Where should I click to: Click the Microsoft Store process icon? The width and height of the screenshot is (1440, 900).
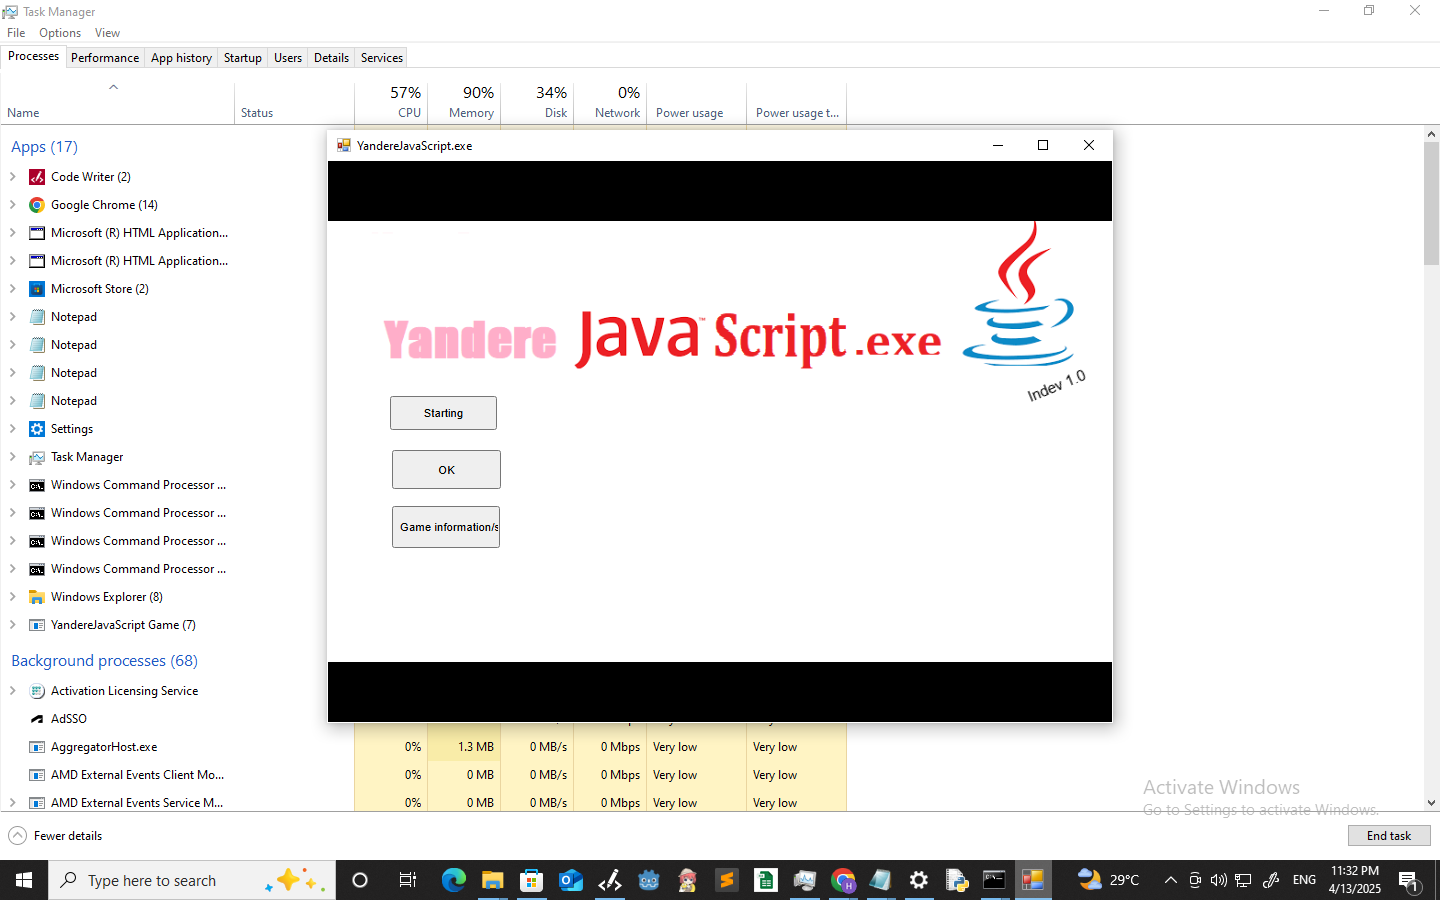pyautogui.click(x=37, y=289)
